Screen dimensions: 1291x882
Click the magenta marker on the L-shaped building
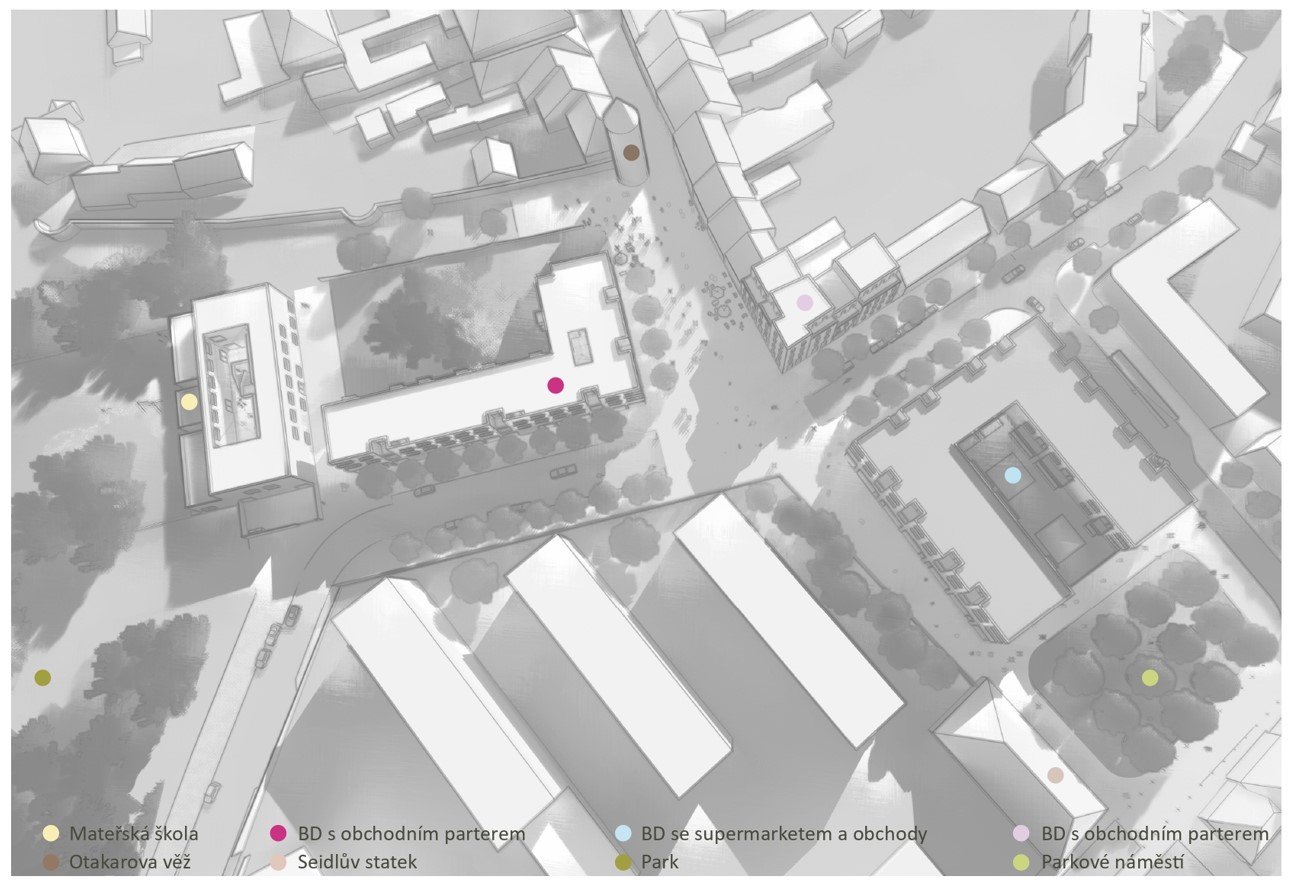[556, 385]
